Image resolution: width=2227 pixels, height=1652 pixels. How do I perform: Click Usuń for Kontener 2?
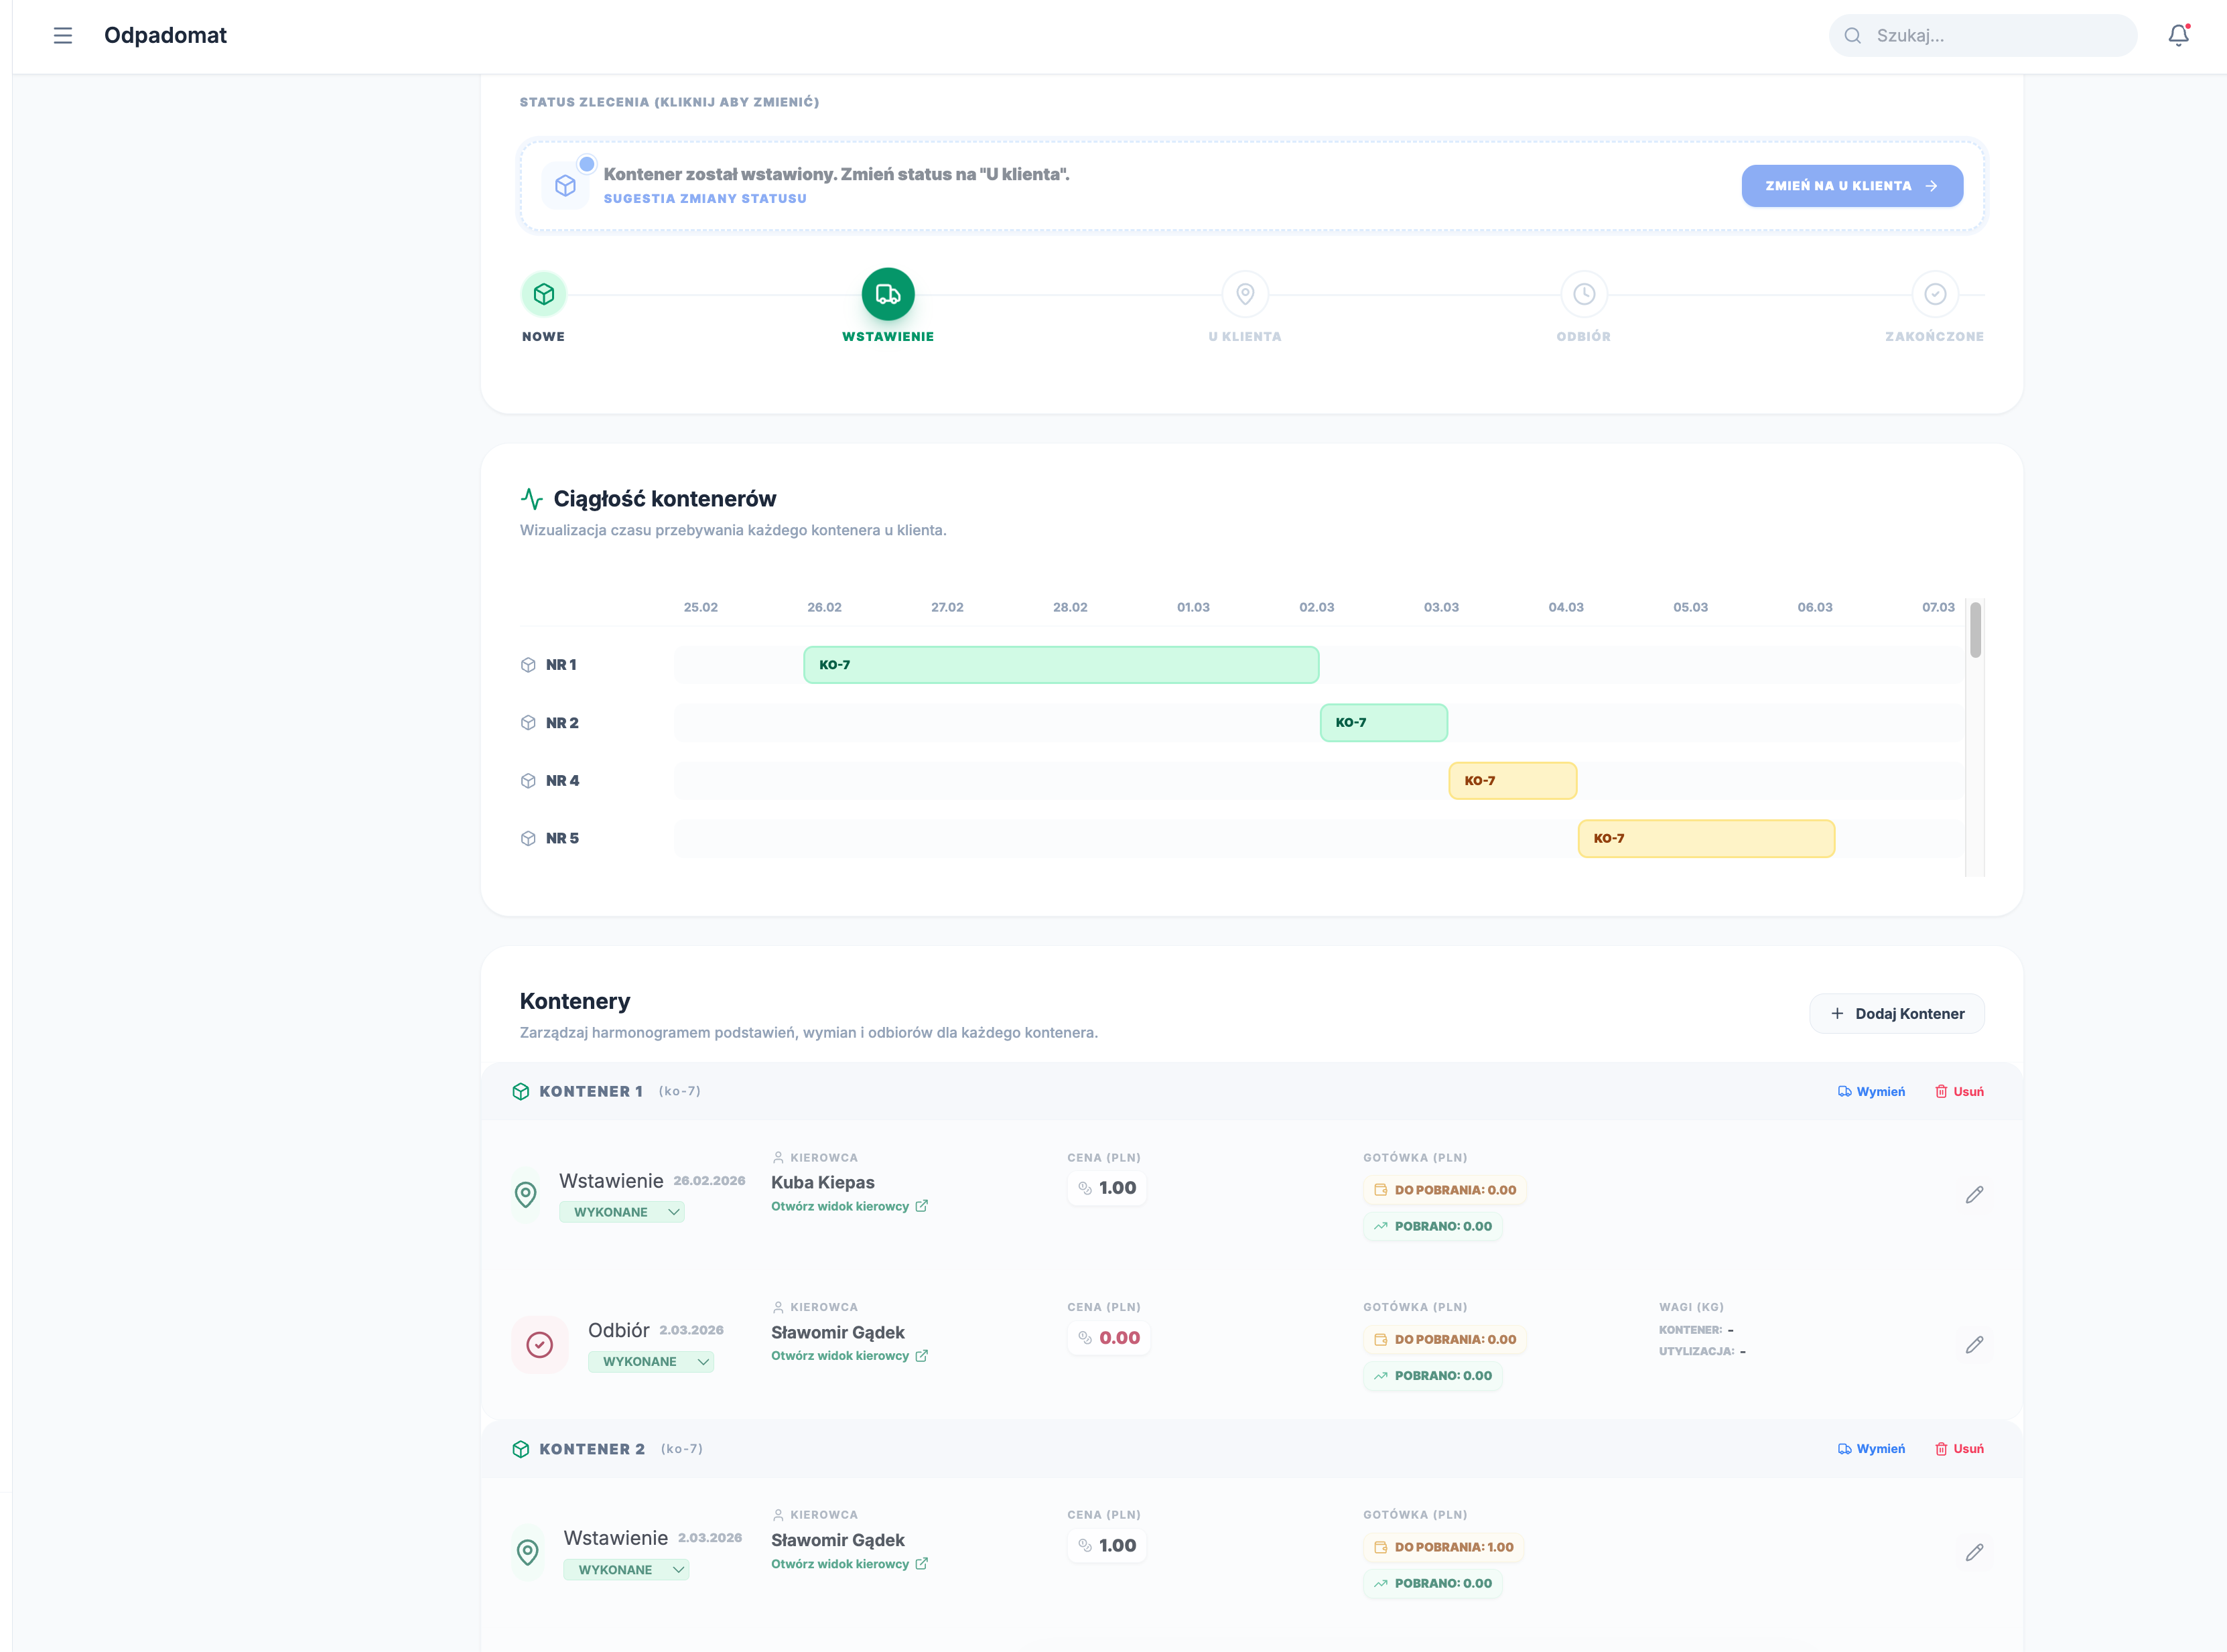point(1959,1448)
